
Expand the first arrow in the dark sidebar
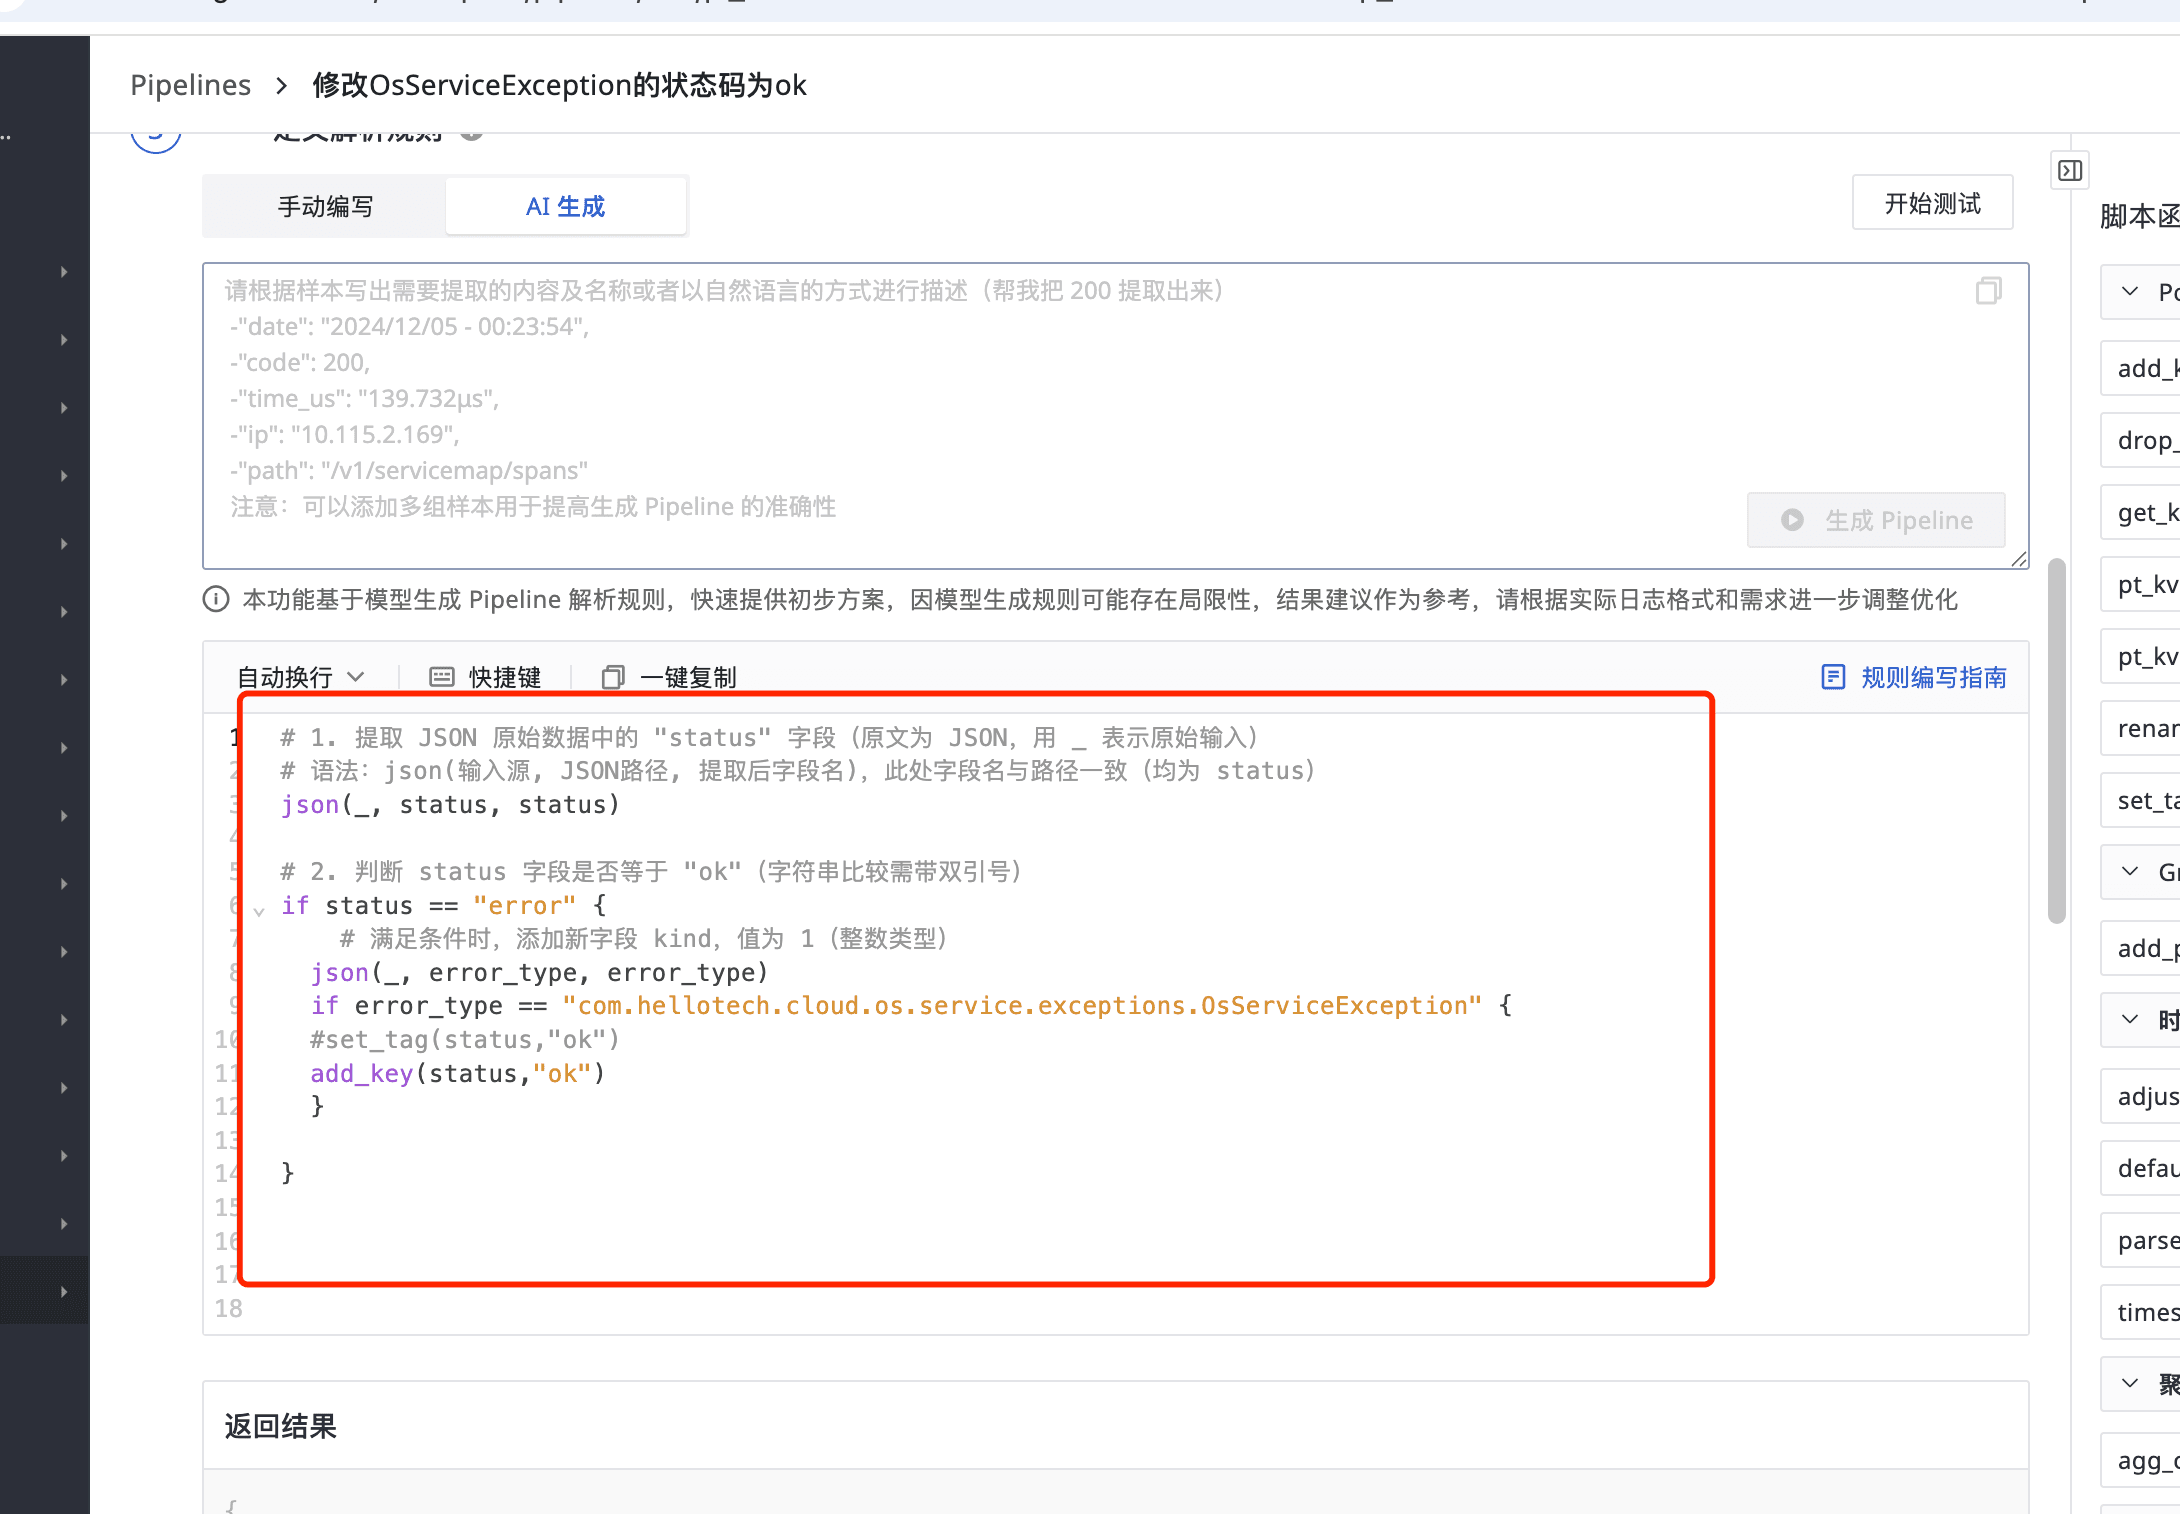[x=64, y=272]
